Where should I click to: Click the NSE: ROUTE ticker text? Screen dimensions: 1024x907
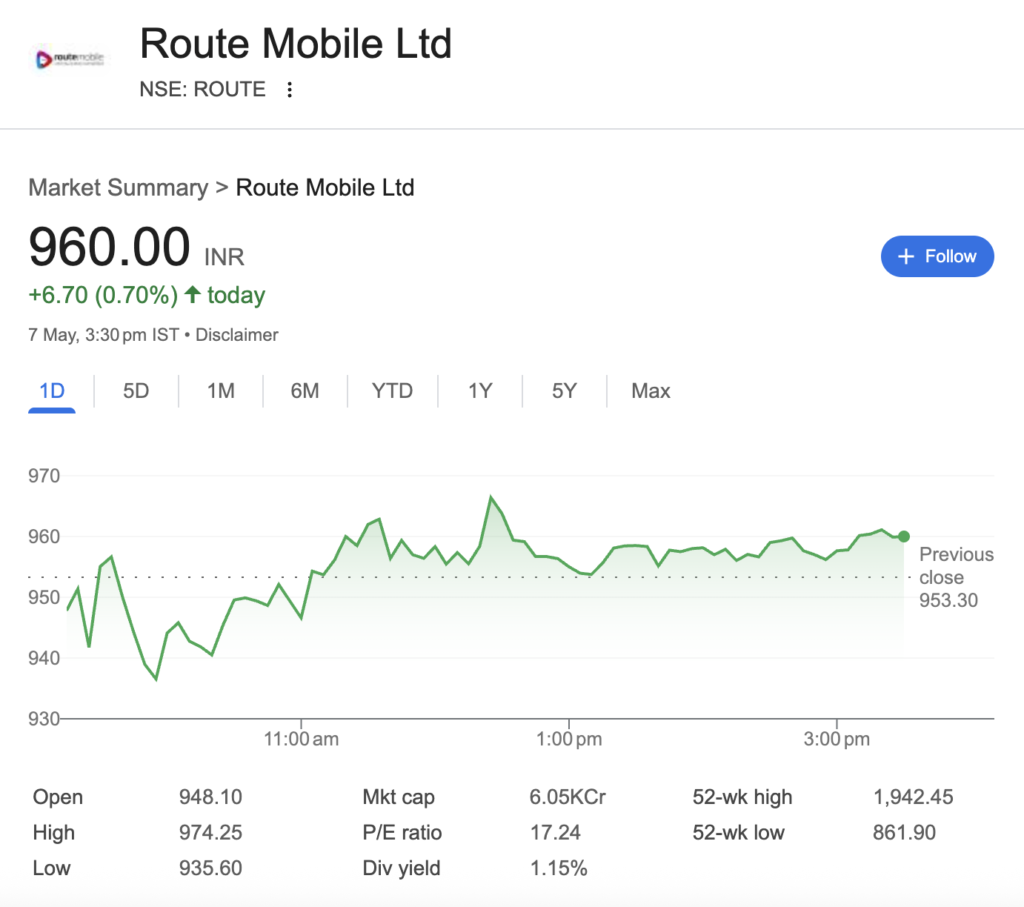tap(202, 89)
